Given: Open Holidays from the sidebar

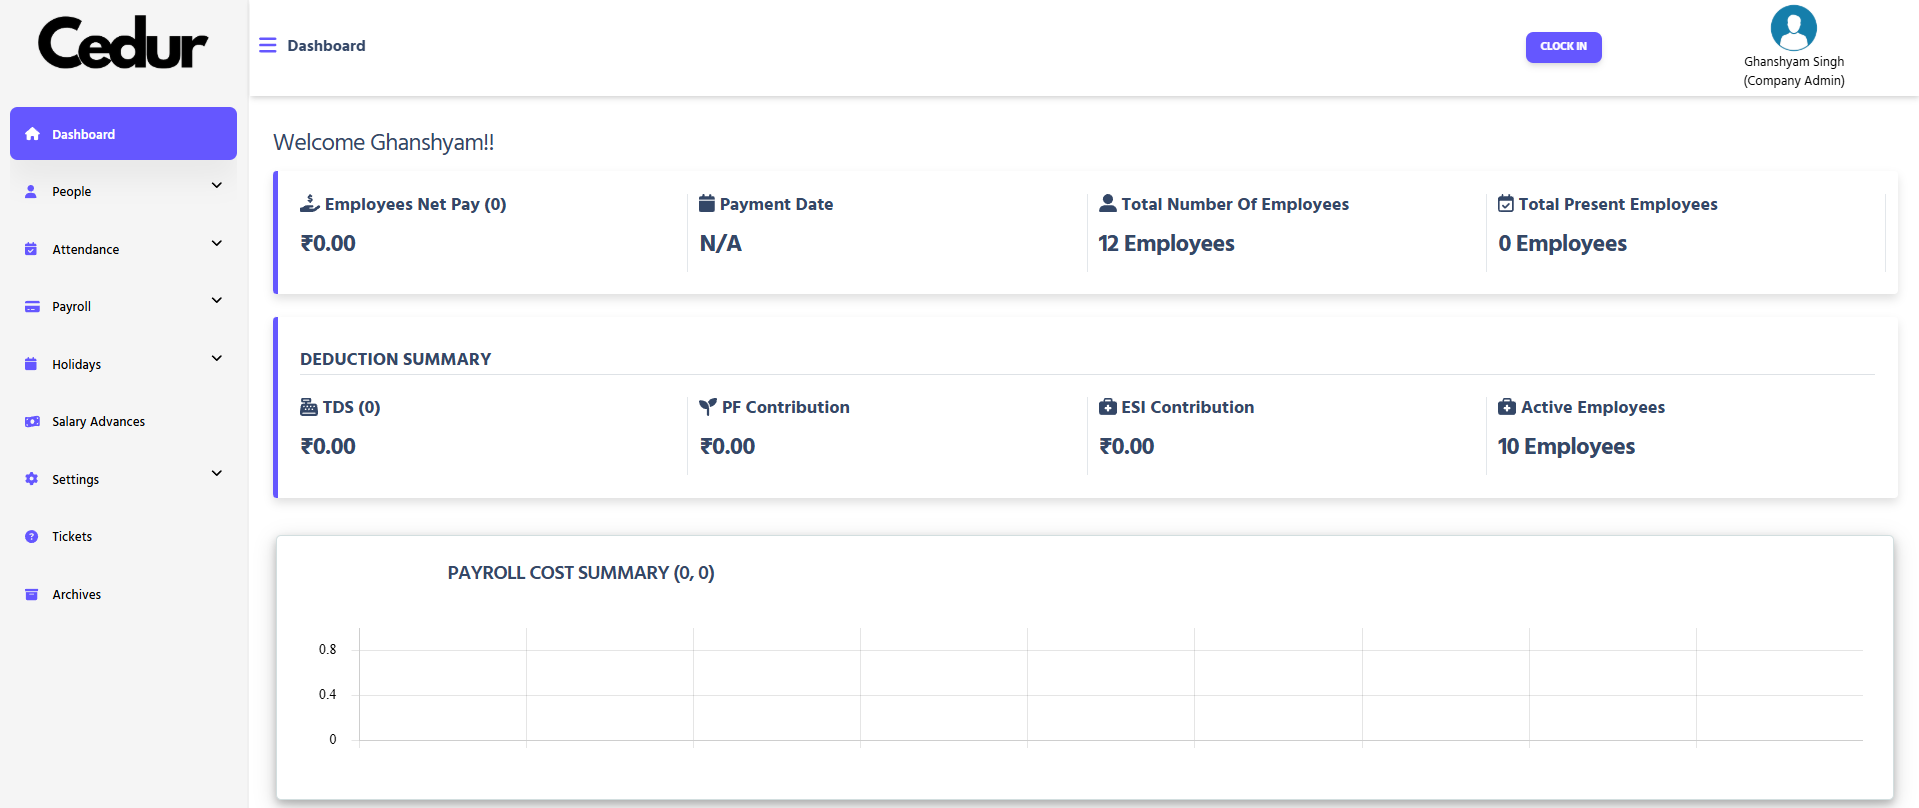Looking at the screenshot, I should (75, 364).
